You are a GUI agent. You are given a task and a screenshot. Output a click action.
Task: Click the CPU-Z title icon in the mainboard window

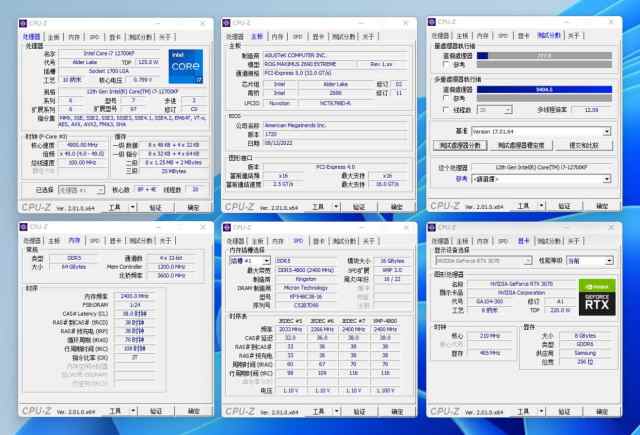point(227,23)
